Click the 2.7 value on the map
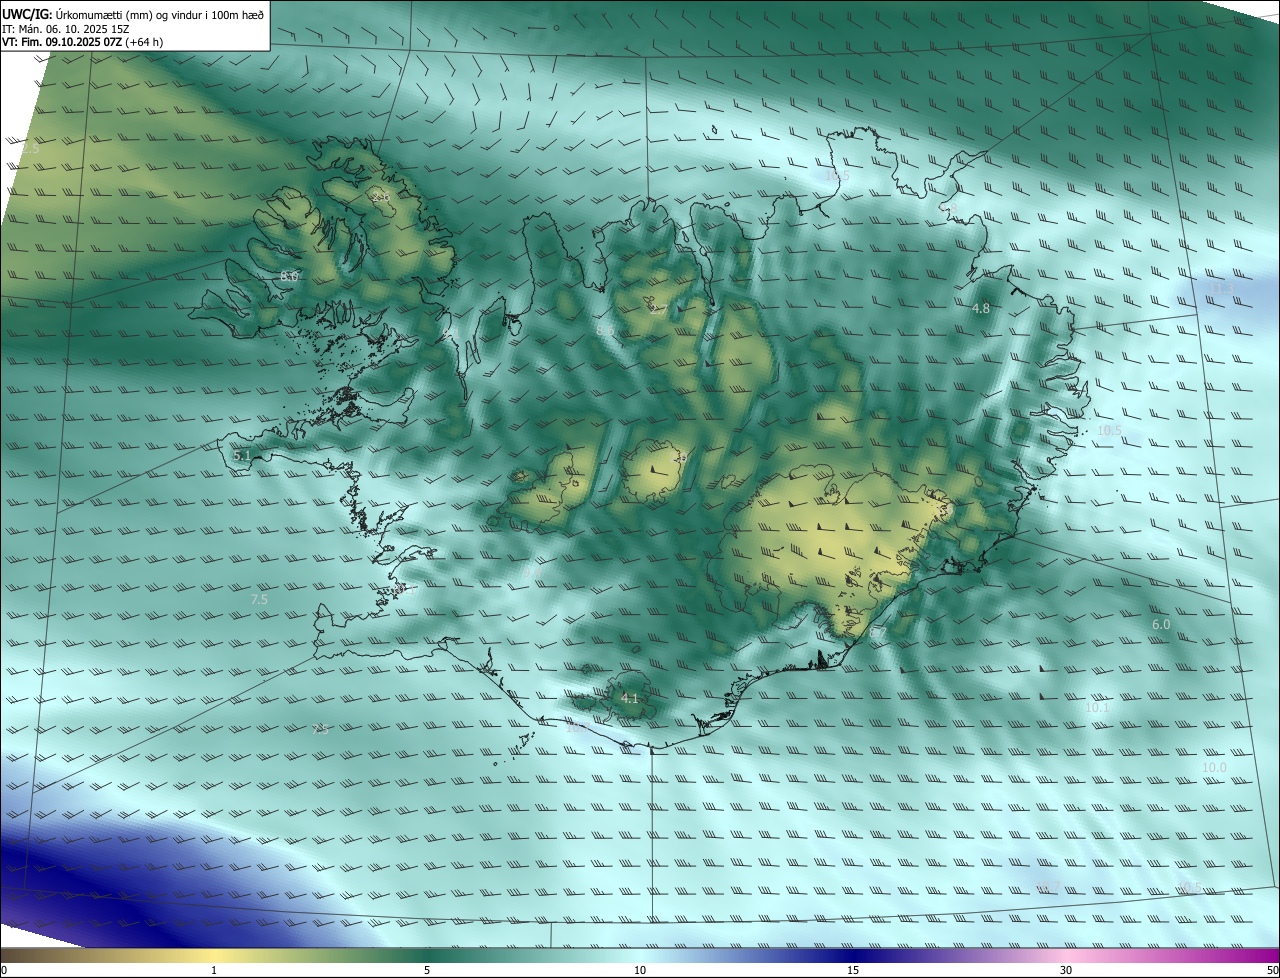1280x978 pixels. [657, 310]
